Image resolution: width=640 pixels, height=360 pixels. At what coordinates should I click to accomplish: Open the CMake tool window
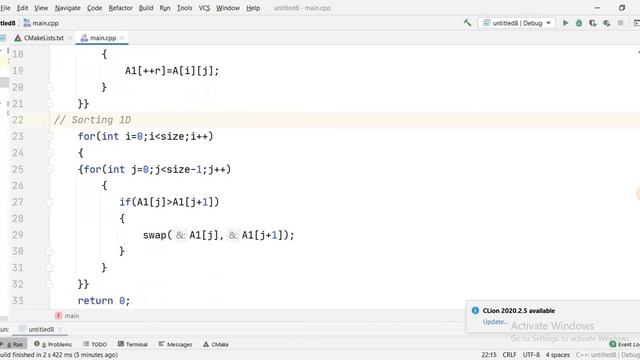coord(216,344)
